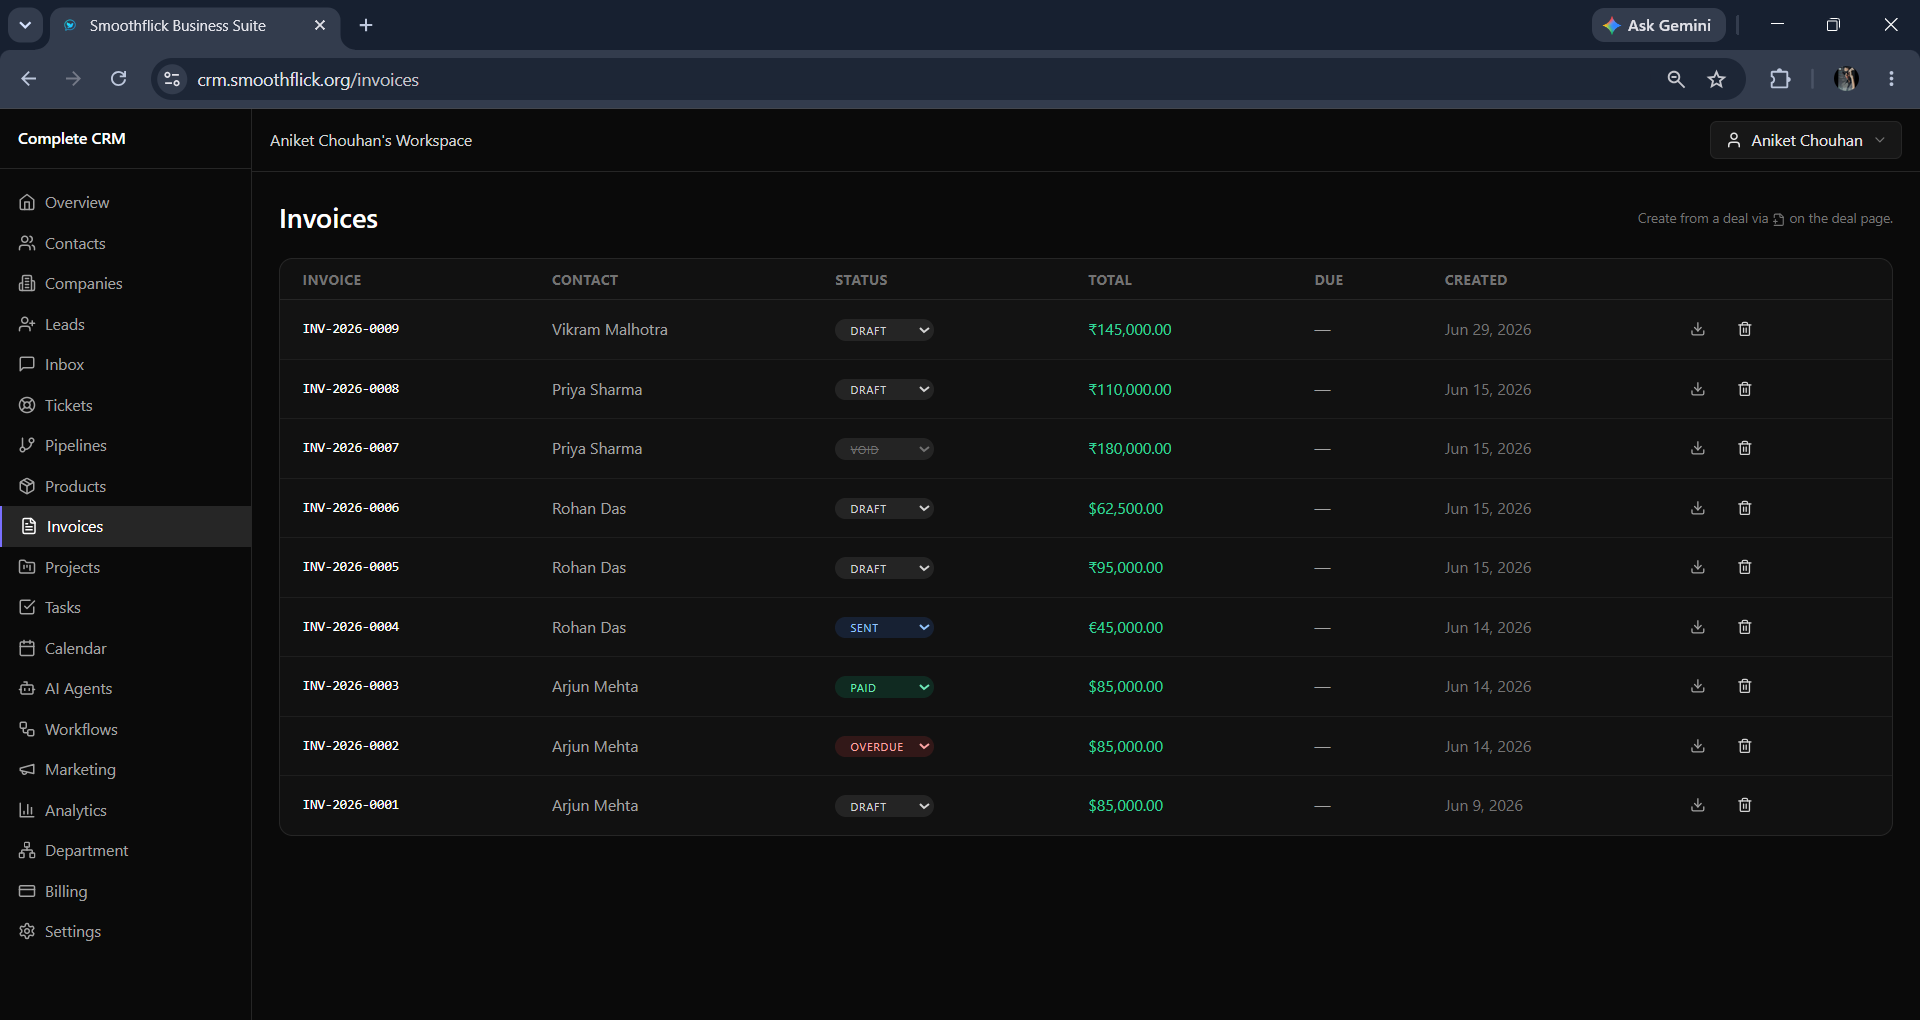This screenshot has height=1020, width=1920.
Task: Open Settings in the sidebar
Action: 125,931
